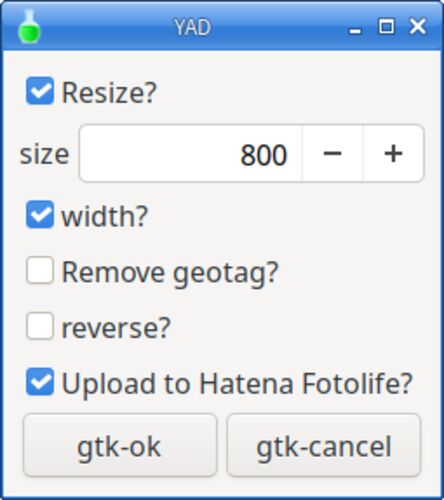Decrease size with the minus button
The image size is (444, 500).
pyautogui.click(x=332, y=153)
